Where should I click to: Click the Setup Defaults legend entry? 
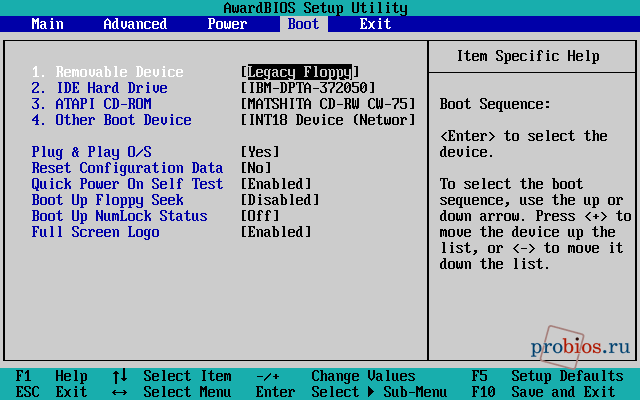pos(567,376)
